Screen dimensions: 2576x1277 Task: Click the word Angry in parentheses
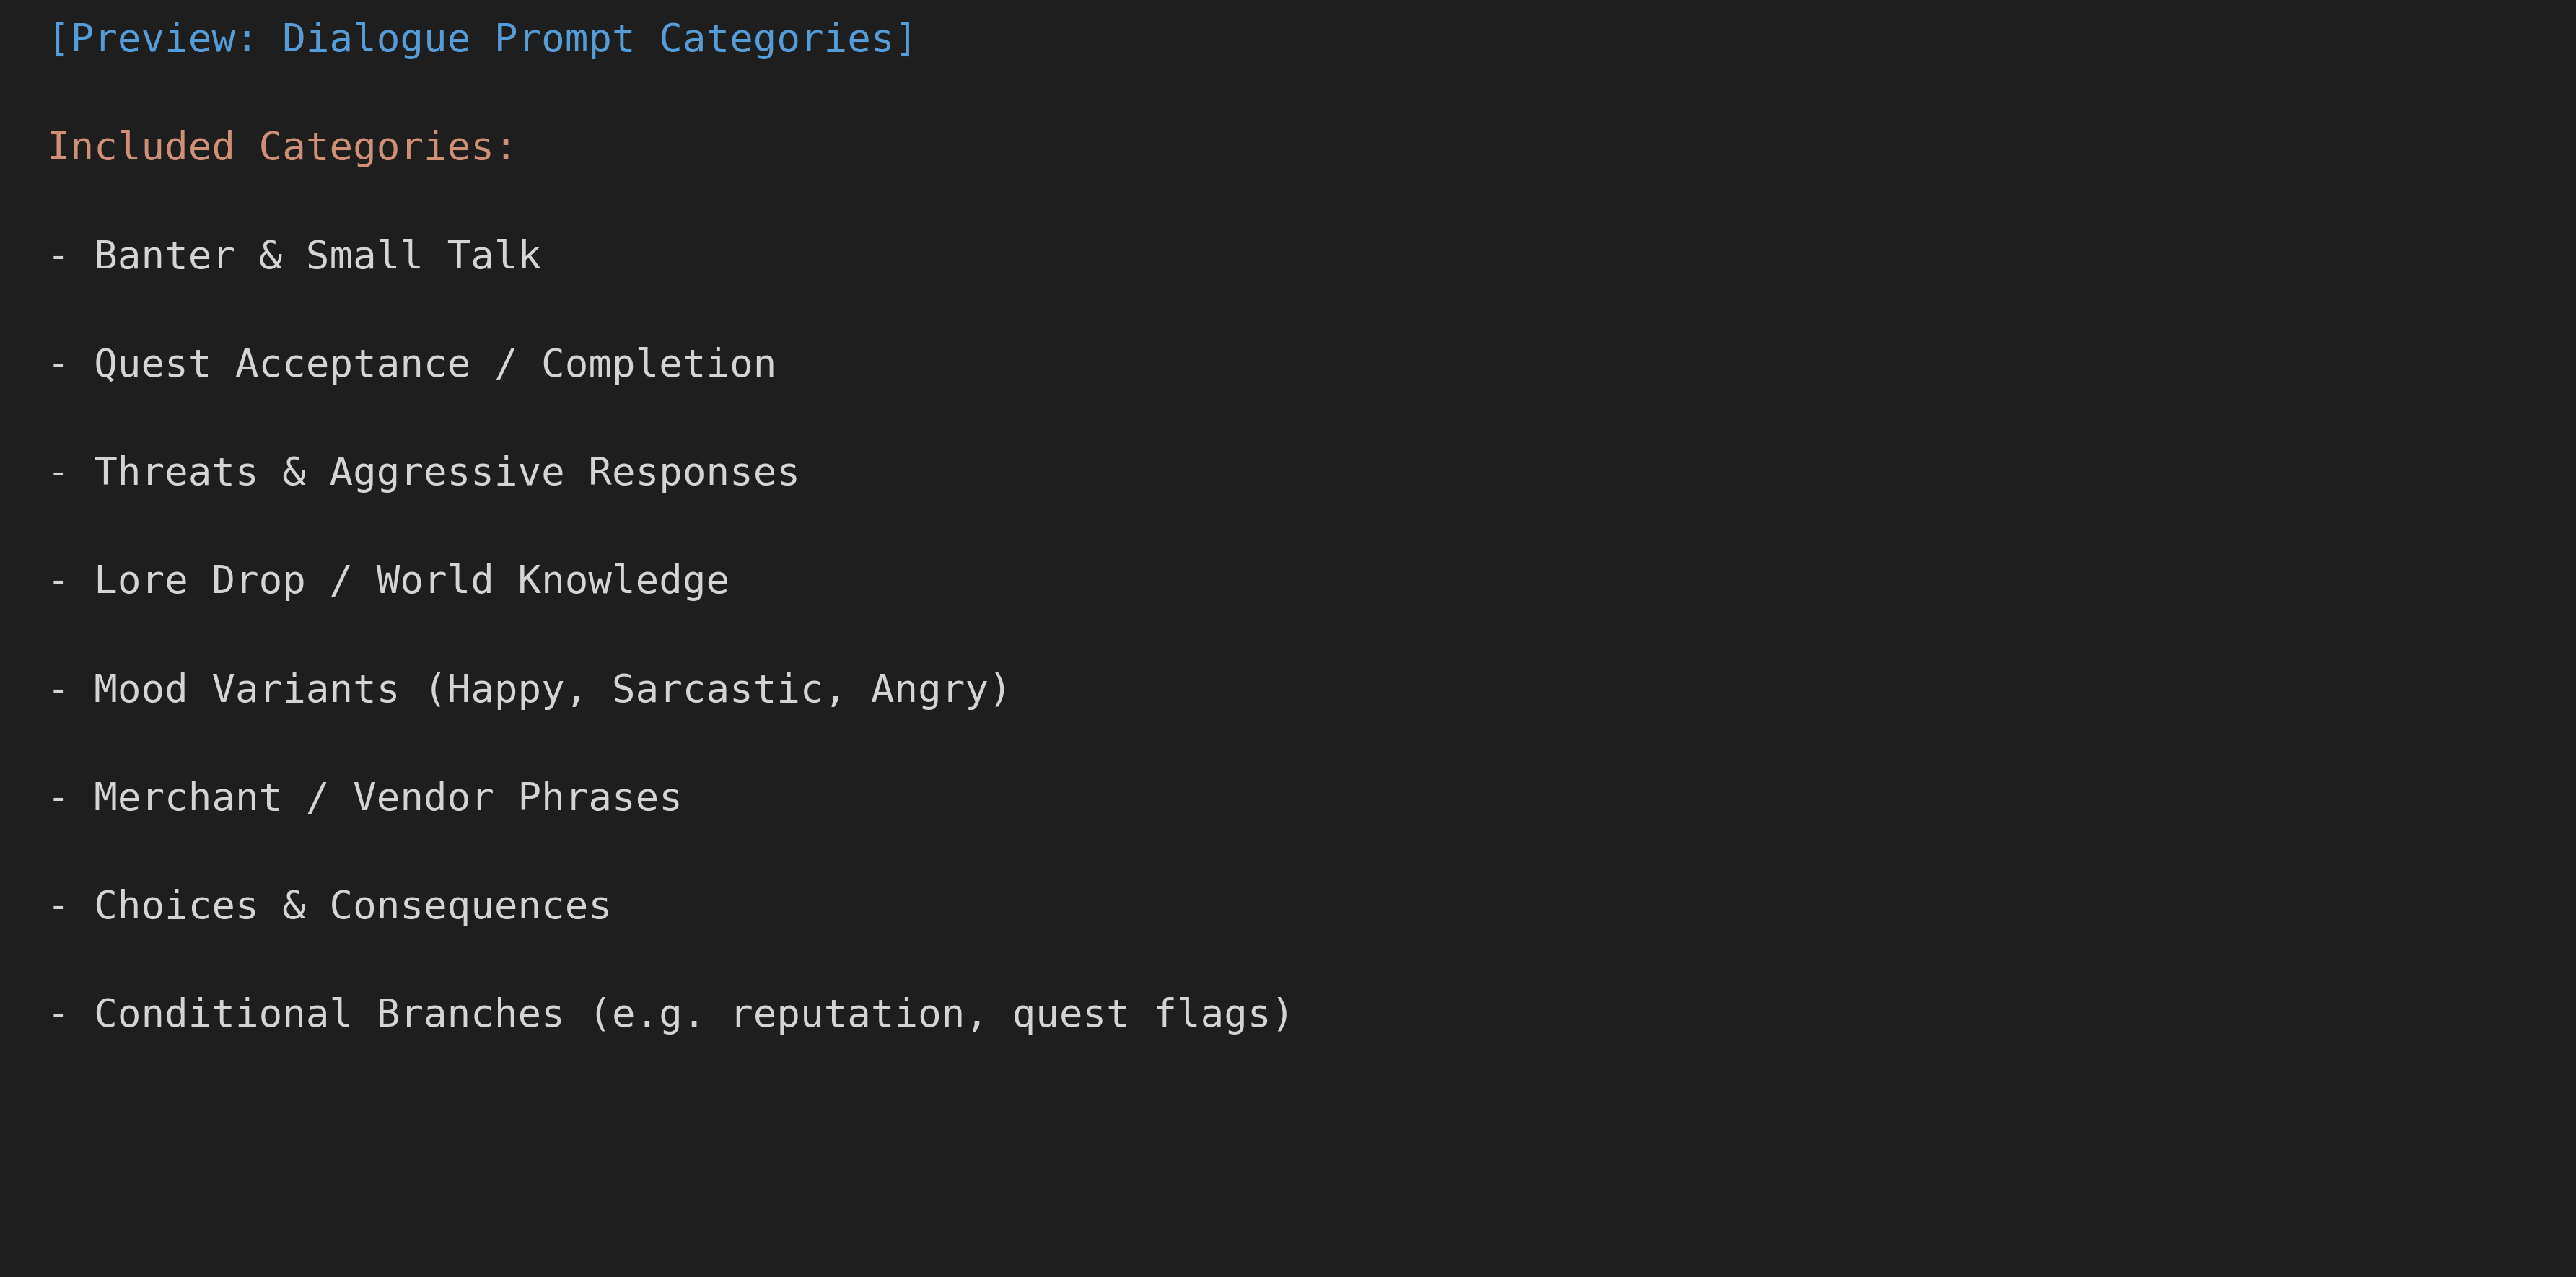(x=929, y=689)
